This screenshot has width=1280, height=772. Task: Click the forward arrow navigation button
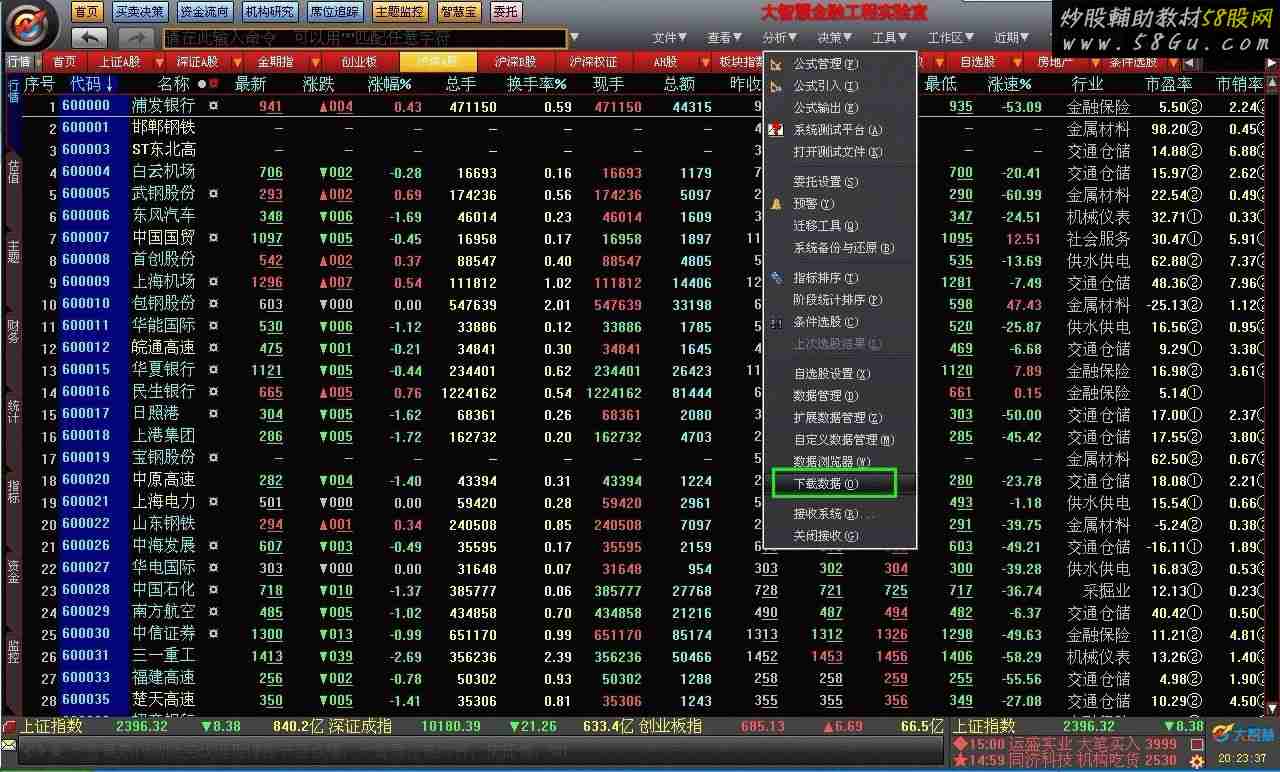click(x=135, y=38)
